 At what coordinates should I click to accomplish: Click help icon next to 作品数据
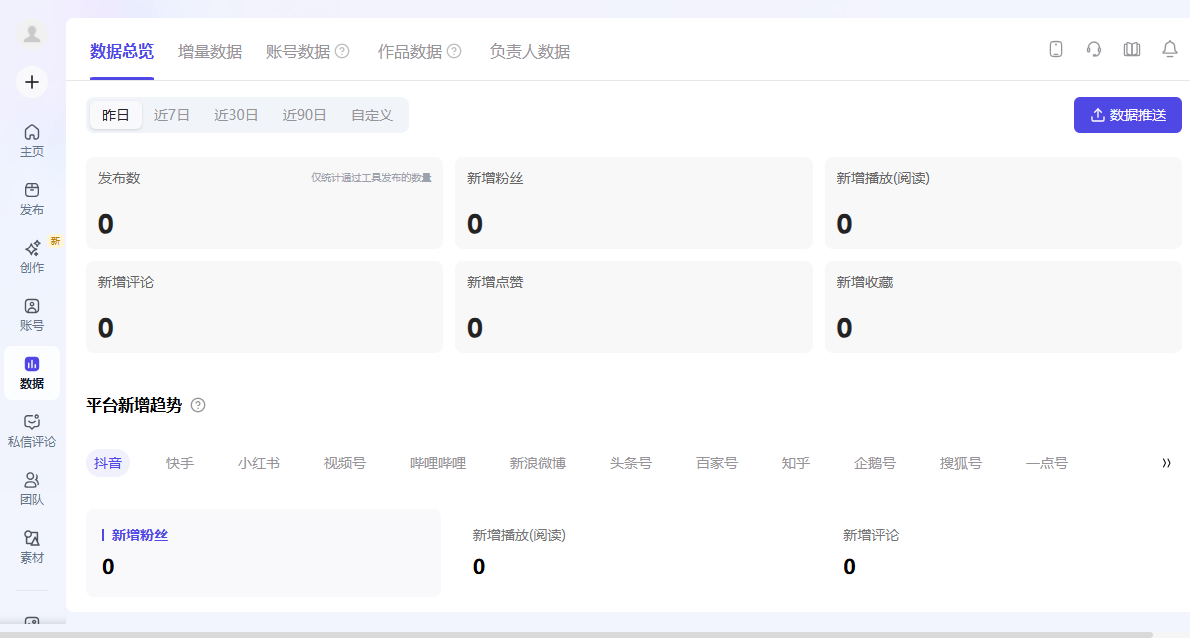454,52
